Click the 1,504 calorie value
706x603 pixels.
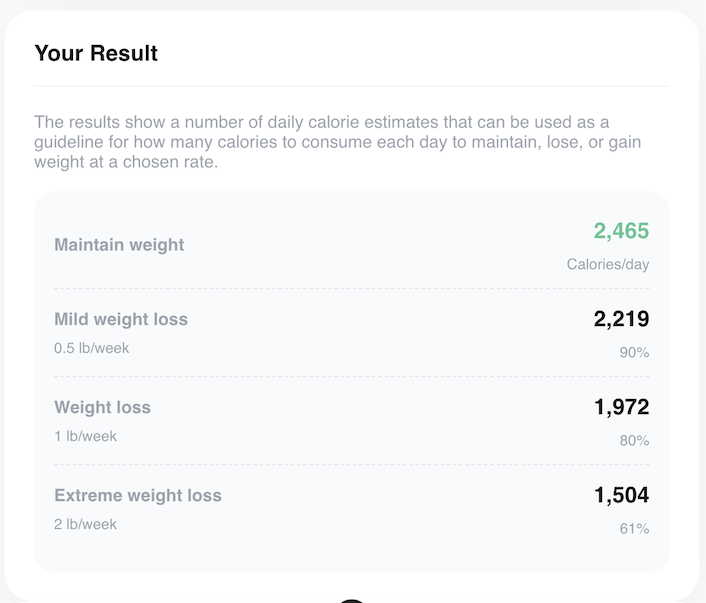pyautogui.click(x=621, y=495)
